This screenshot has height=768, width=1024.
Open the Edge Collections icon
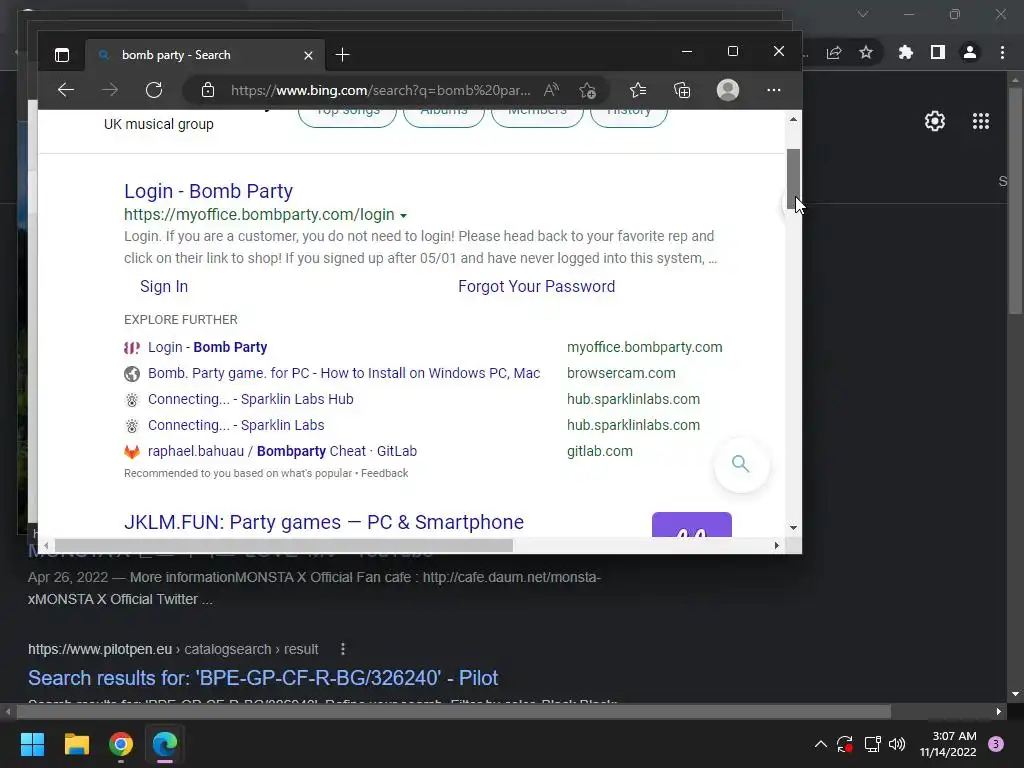[682, 90]
